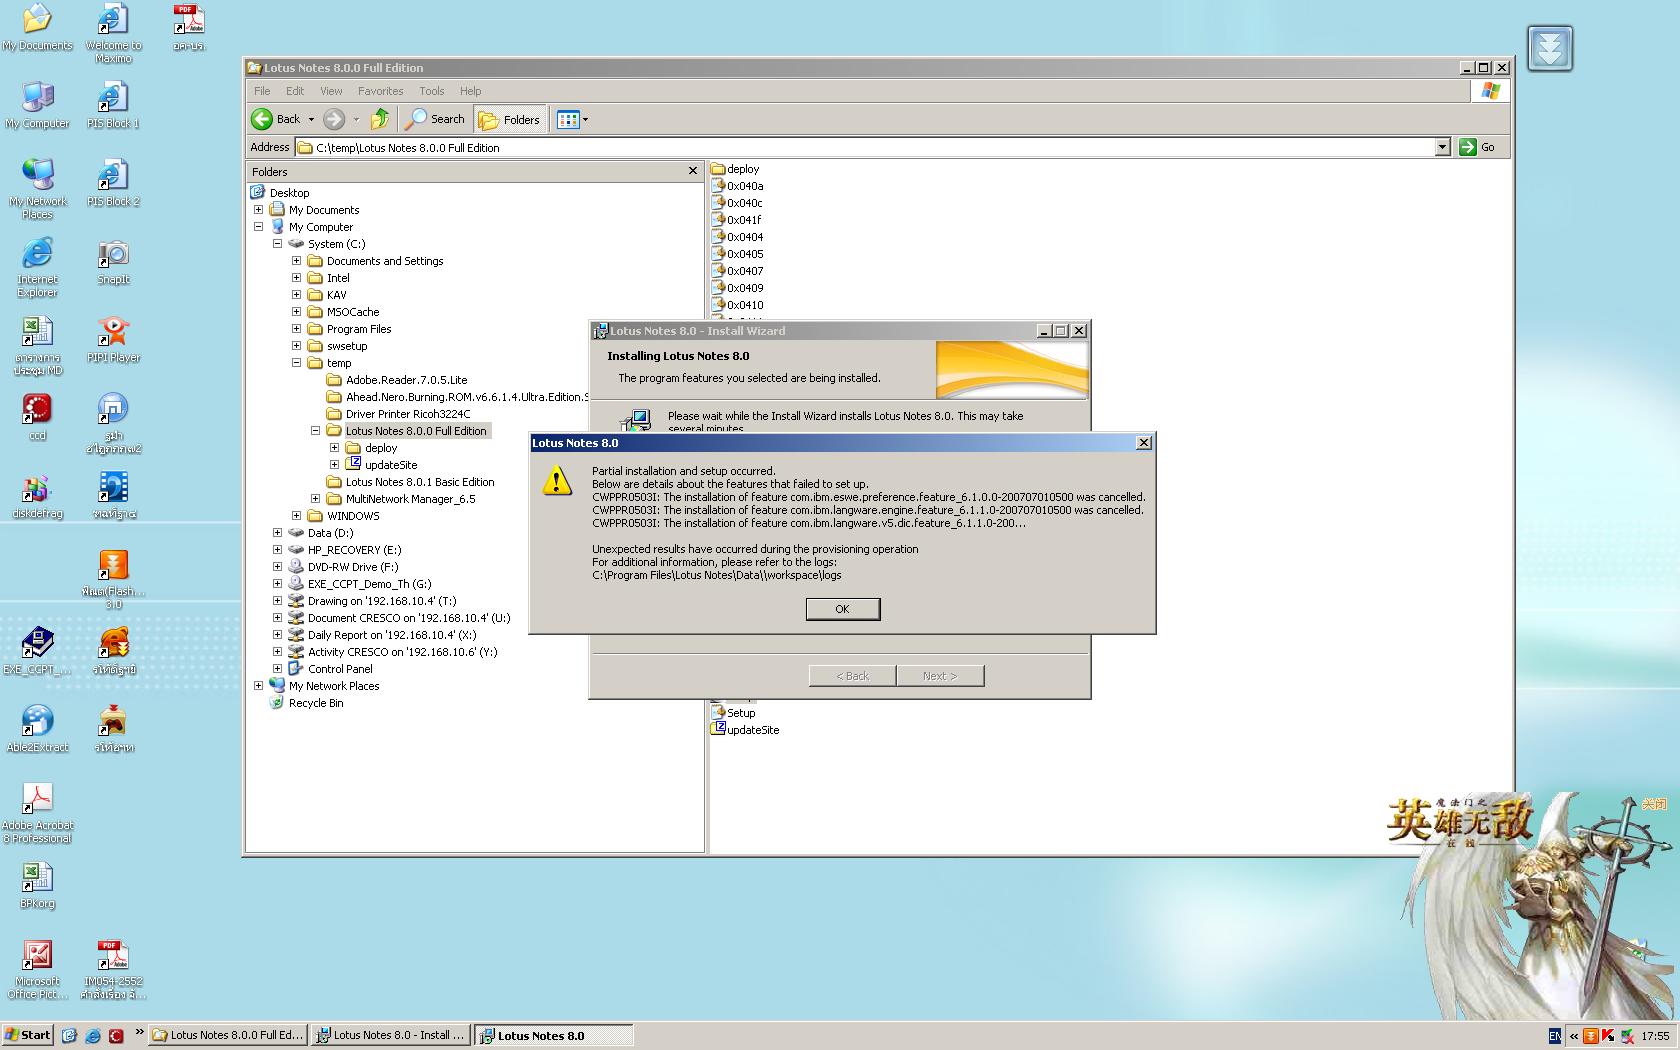Click Adobe Acrobat 8 Professional desktop icon
The width and height of the screenshot is (1680, 1050).
37,813
